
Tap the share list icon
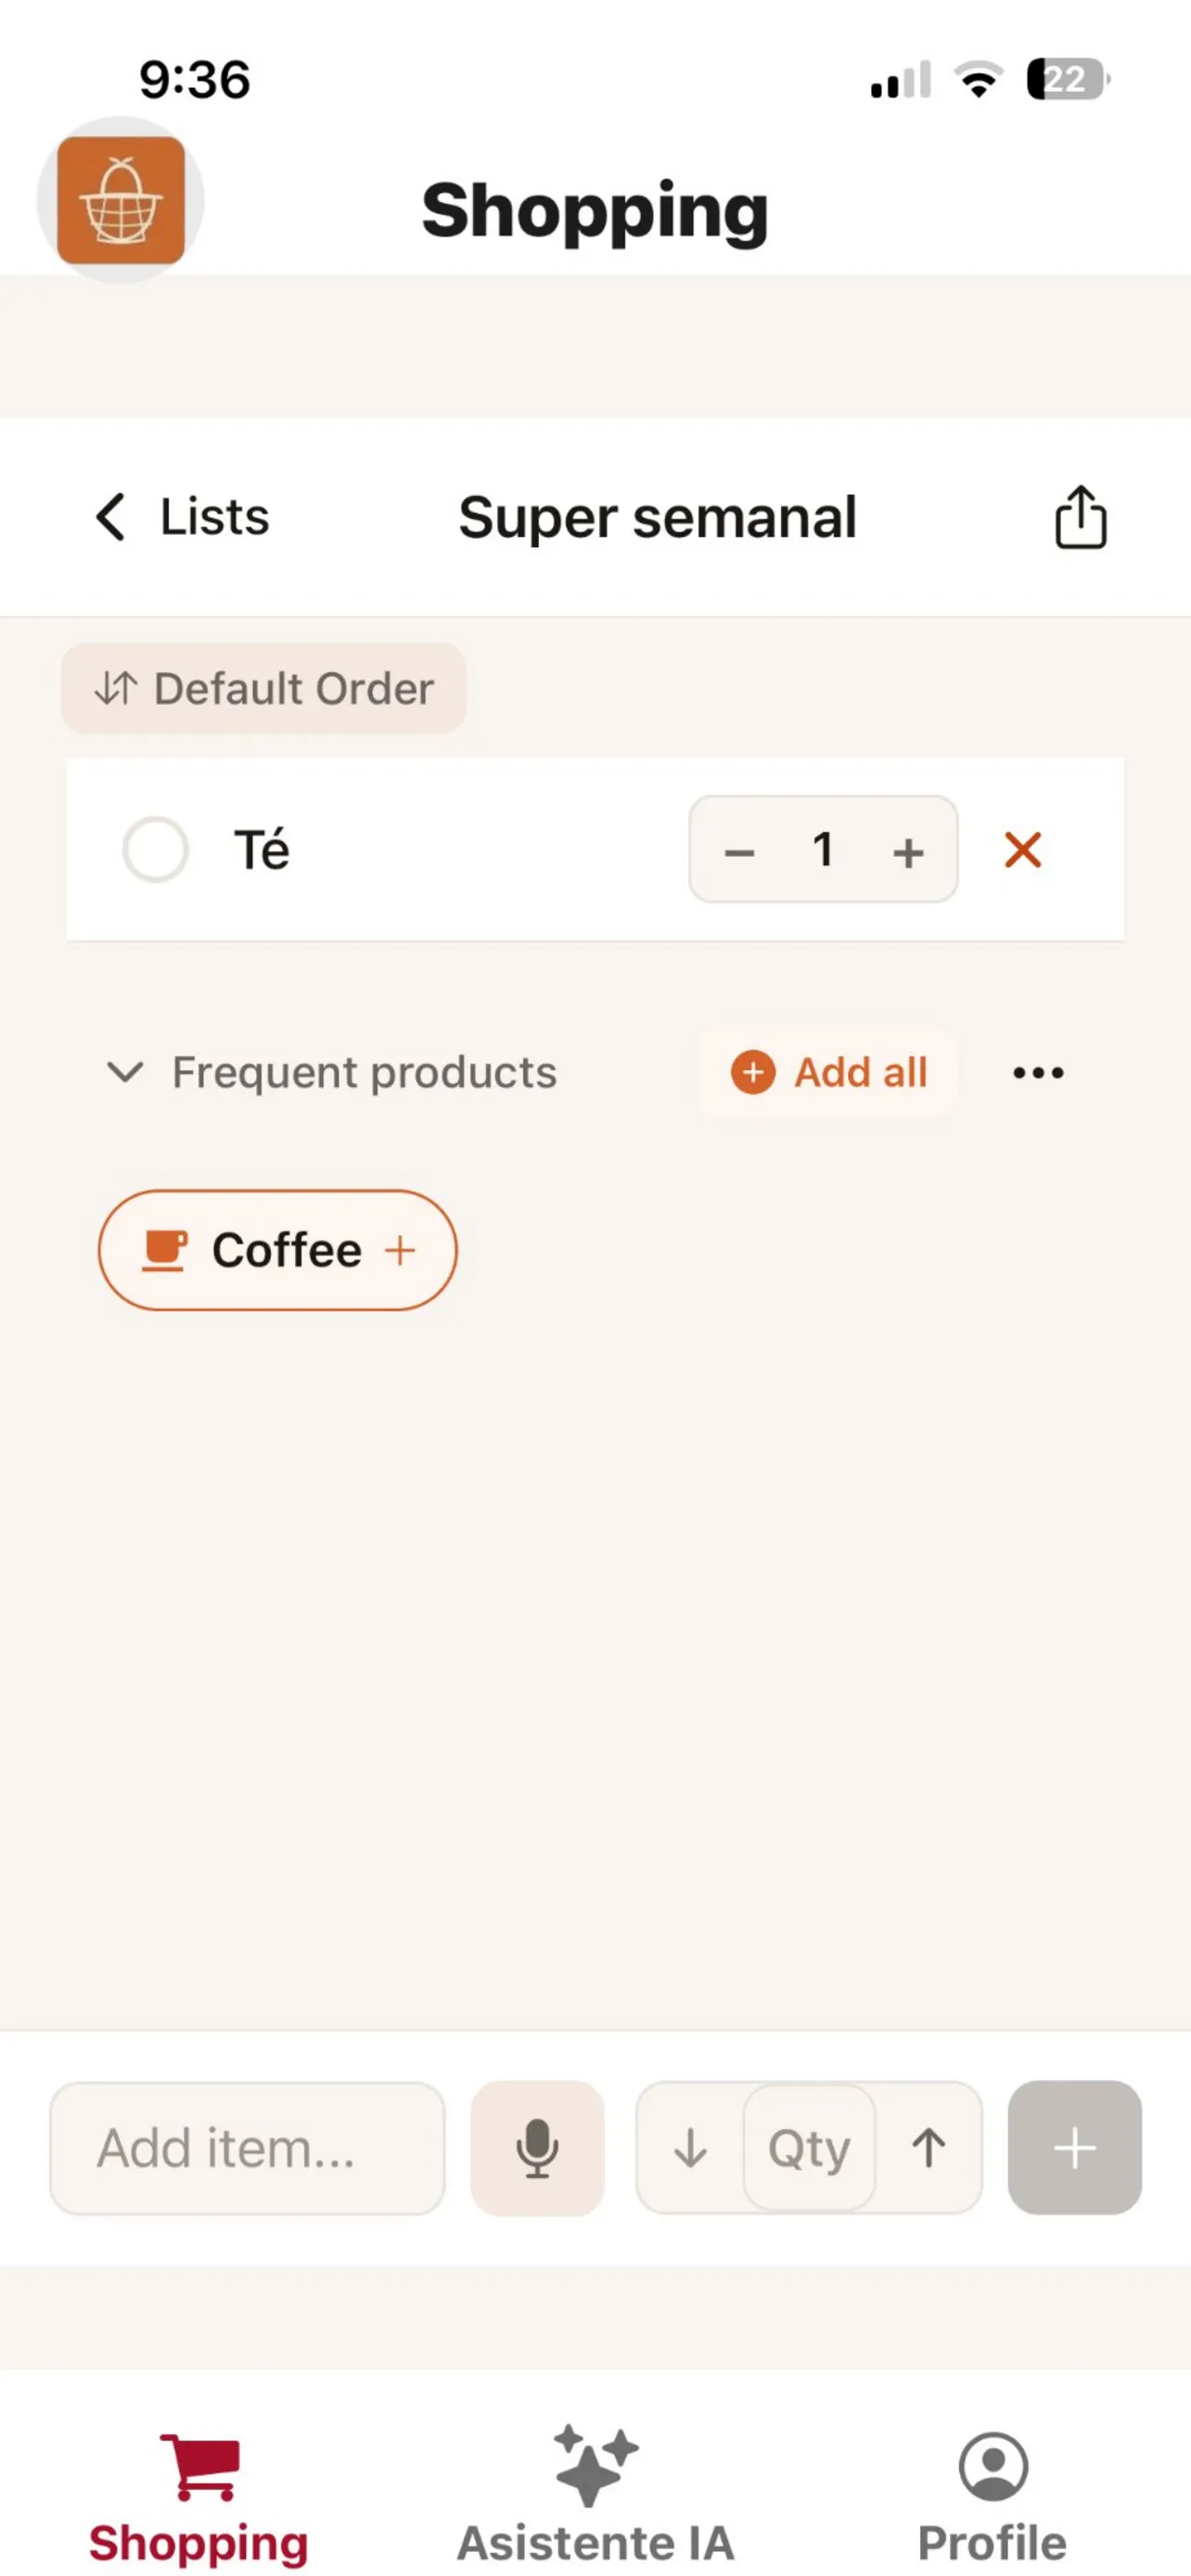(x=1080, y=517)
